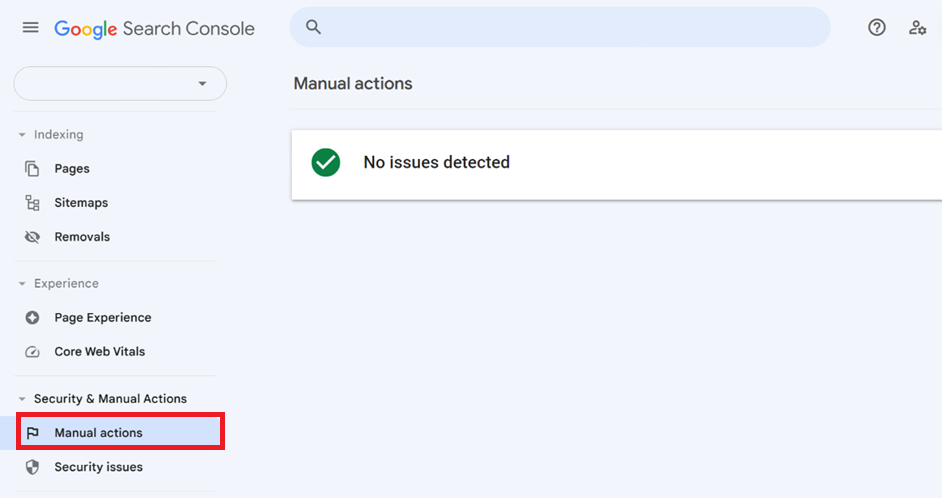Click the Sitemaps tree icon
The height and width of the screenshot is (498, 942).
pyautogui.click(x=32, y=203)
